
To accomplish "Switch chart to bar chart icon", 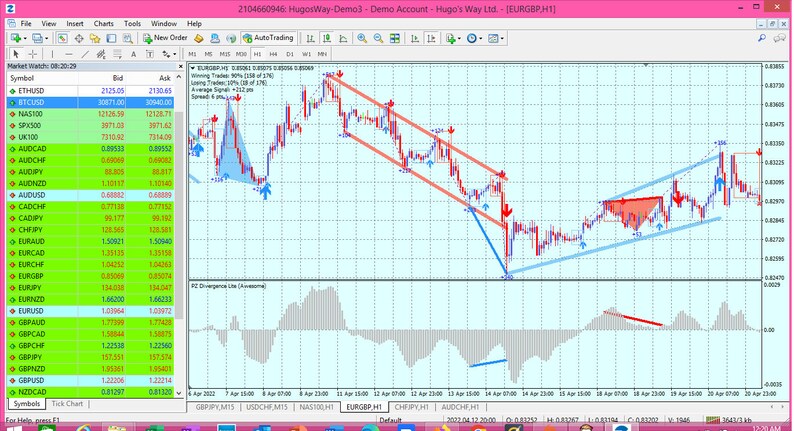I will 310,38.
